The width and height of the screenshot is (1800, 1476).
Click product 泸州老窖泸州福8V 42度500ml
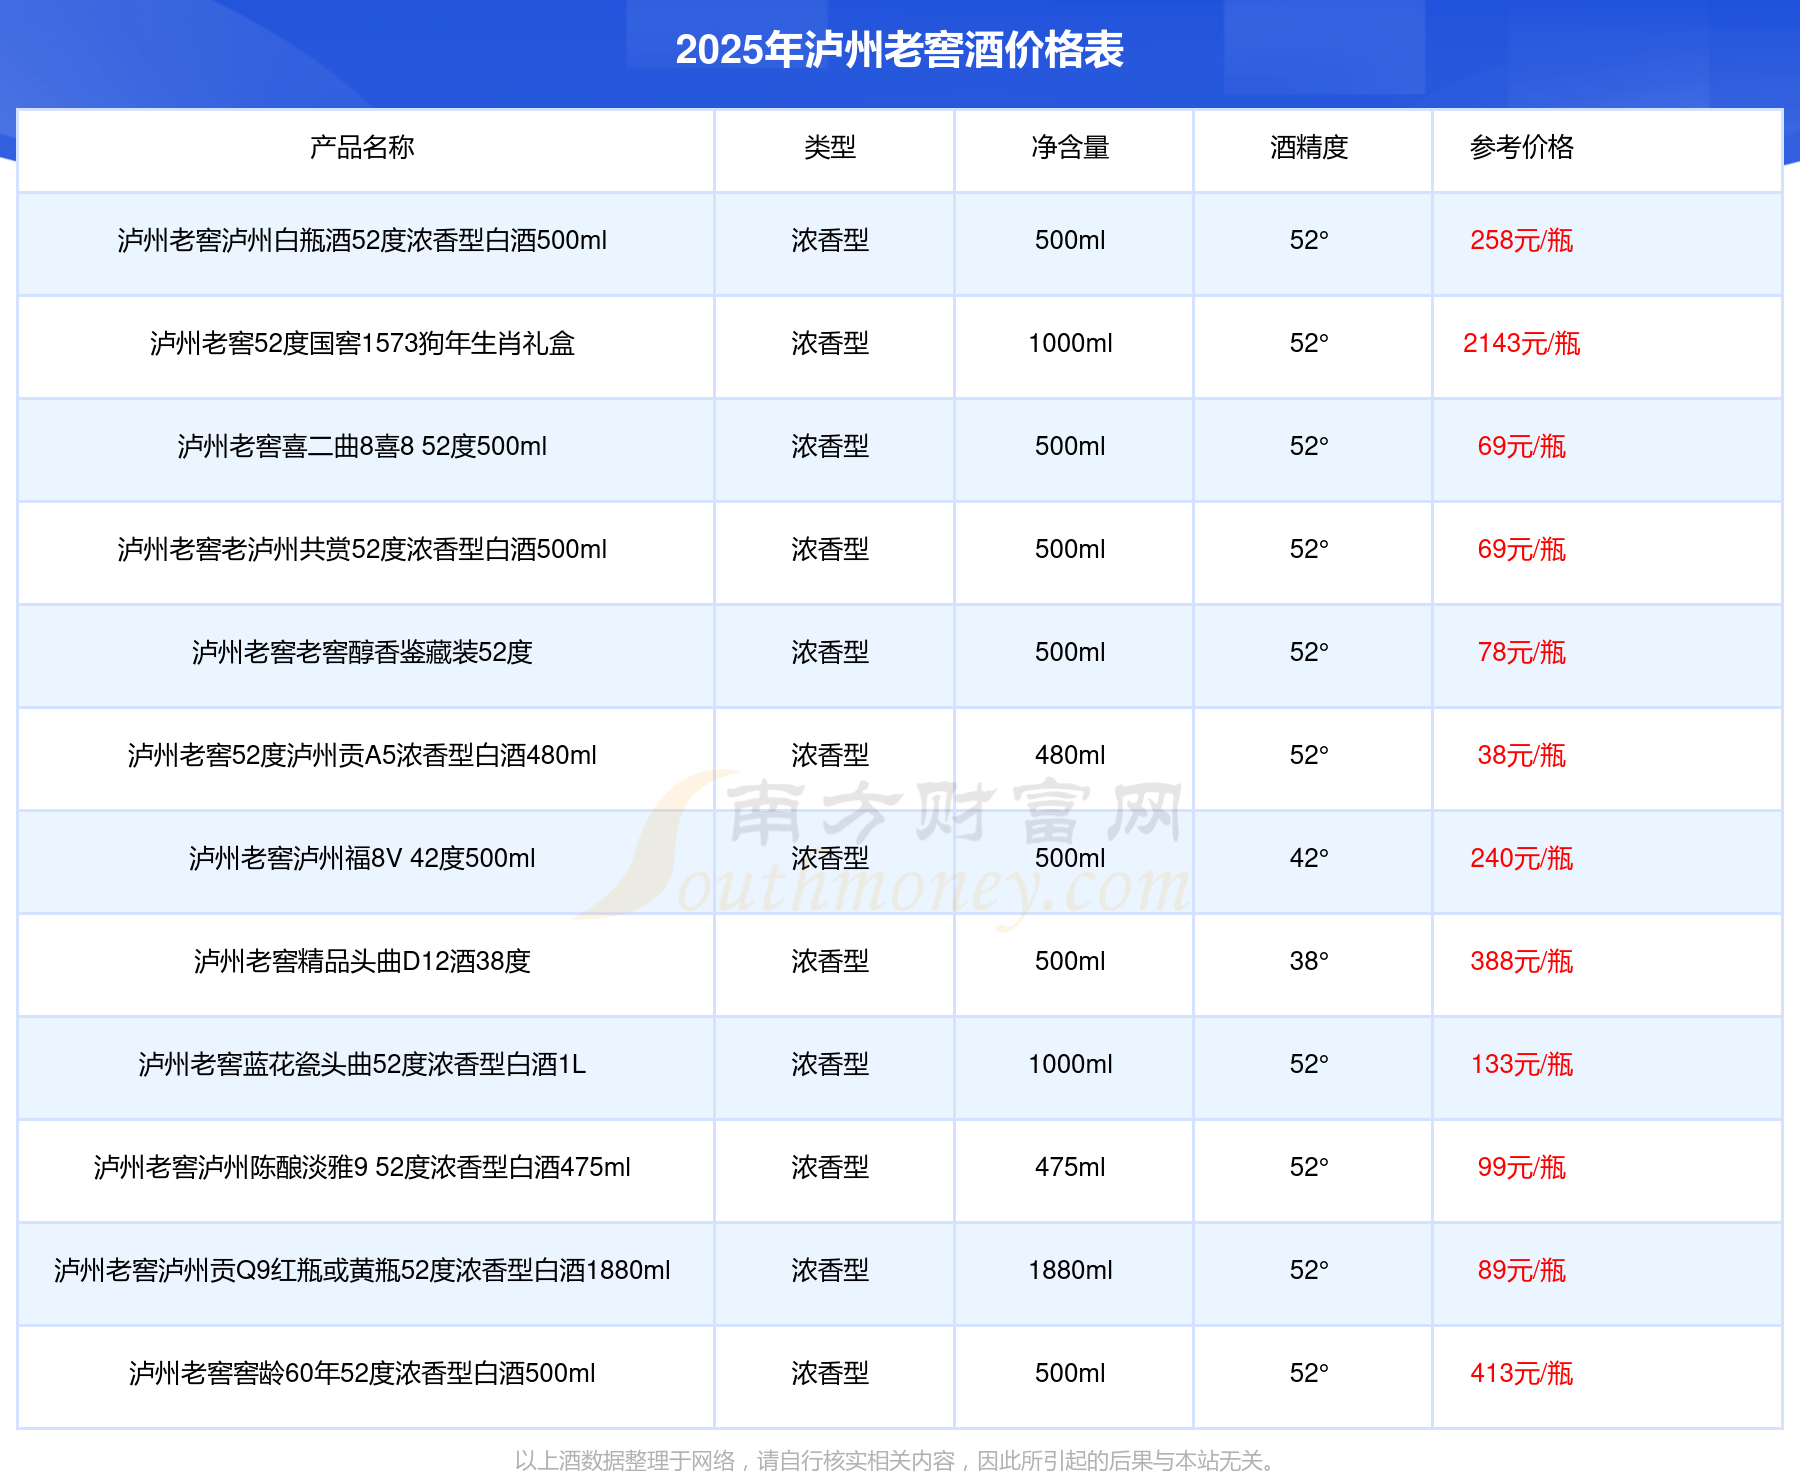click(x=362, y=859)
